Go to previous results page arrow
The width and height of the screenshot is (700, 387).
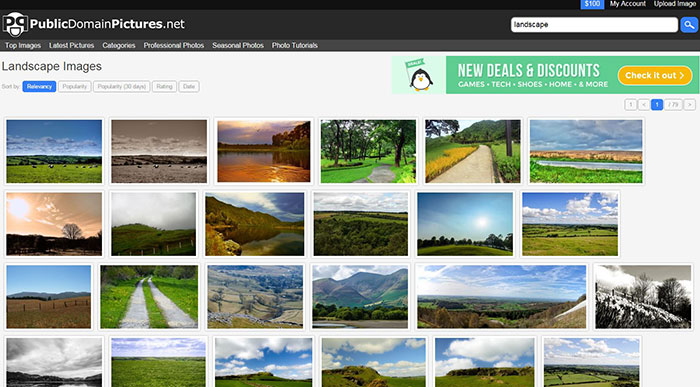tap(644, 105)
